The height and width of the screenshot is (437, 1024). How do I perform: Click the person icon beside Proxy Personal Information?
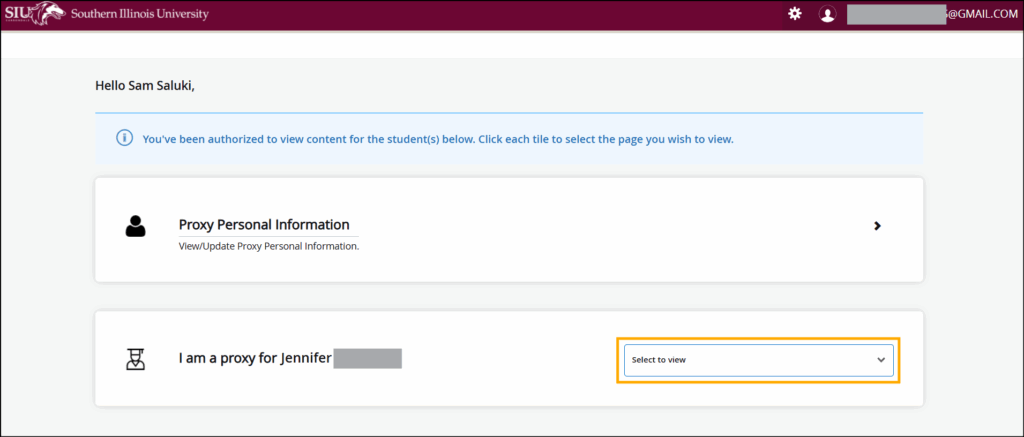(x=135, y=226)
